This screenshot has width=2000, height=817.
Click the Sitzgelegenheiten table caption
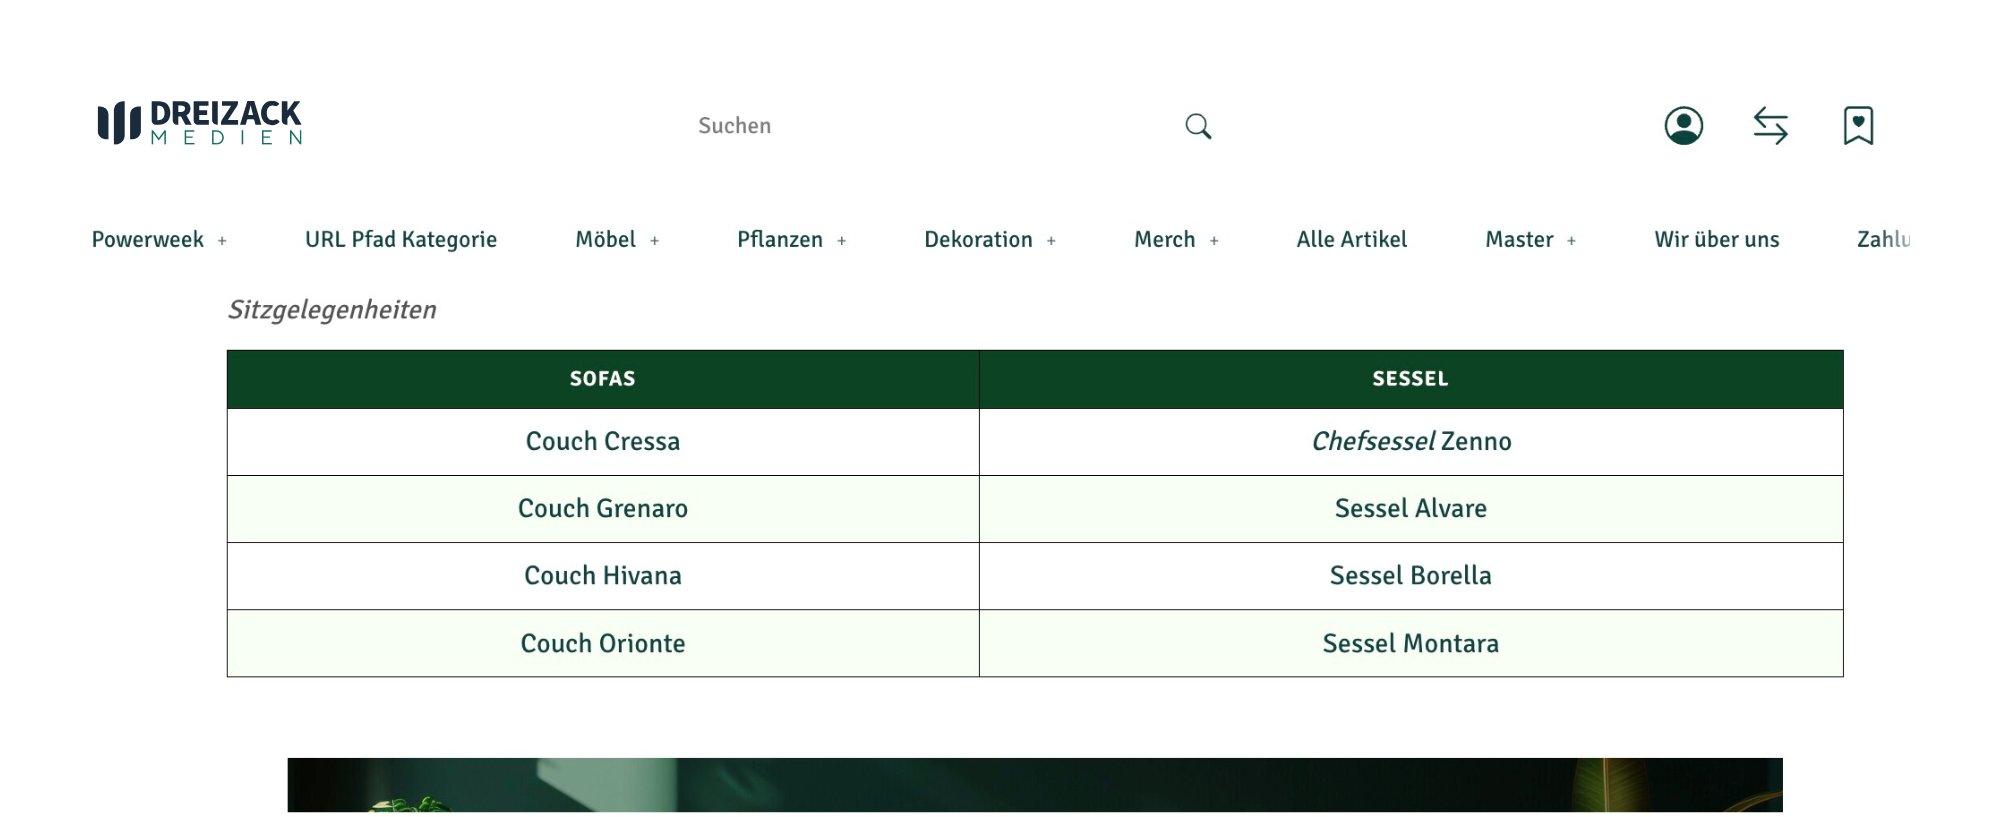point(332,310)
